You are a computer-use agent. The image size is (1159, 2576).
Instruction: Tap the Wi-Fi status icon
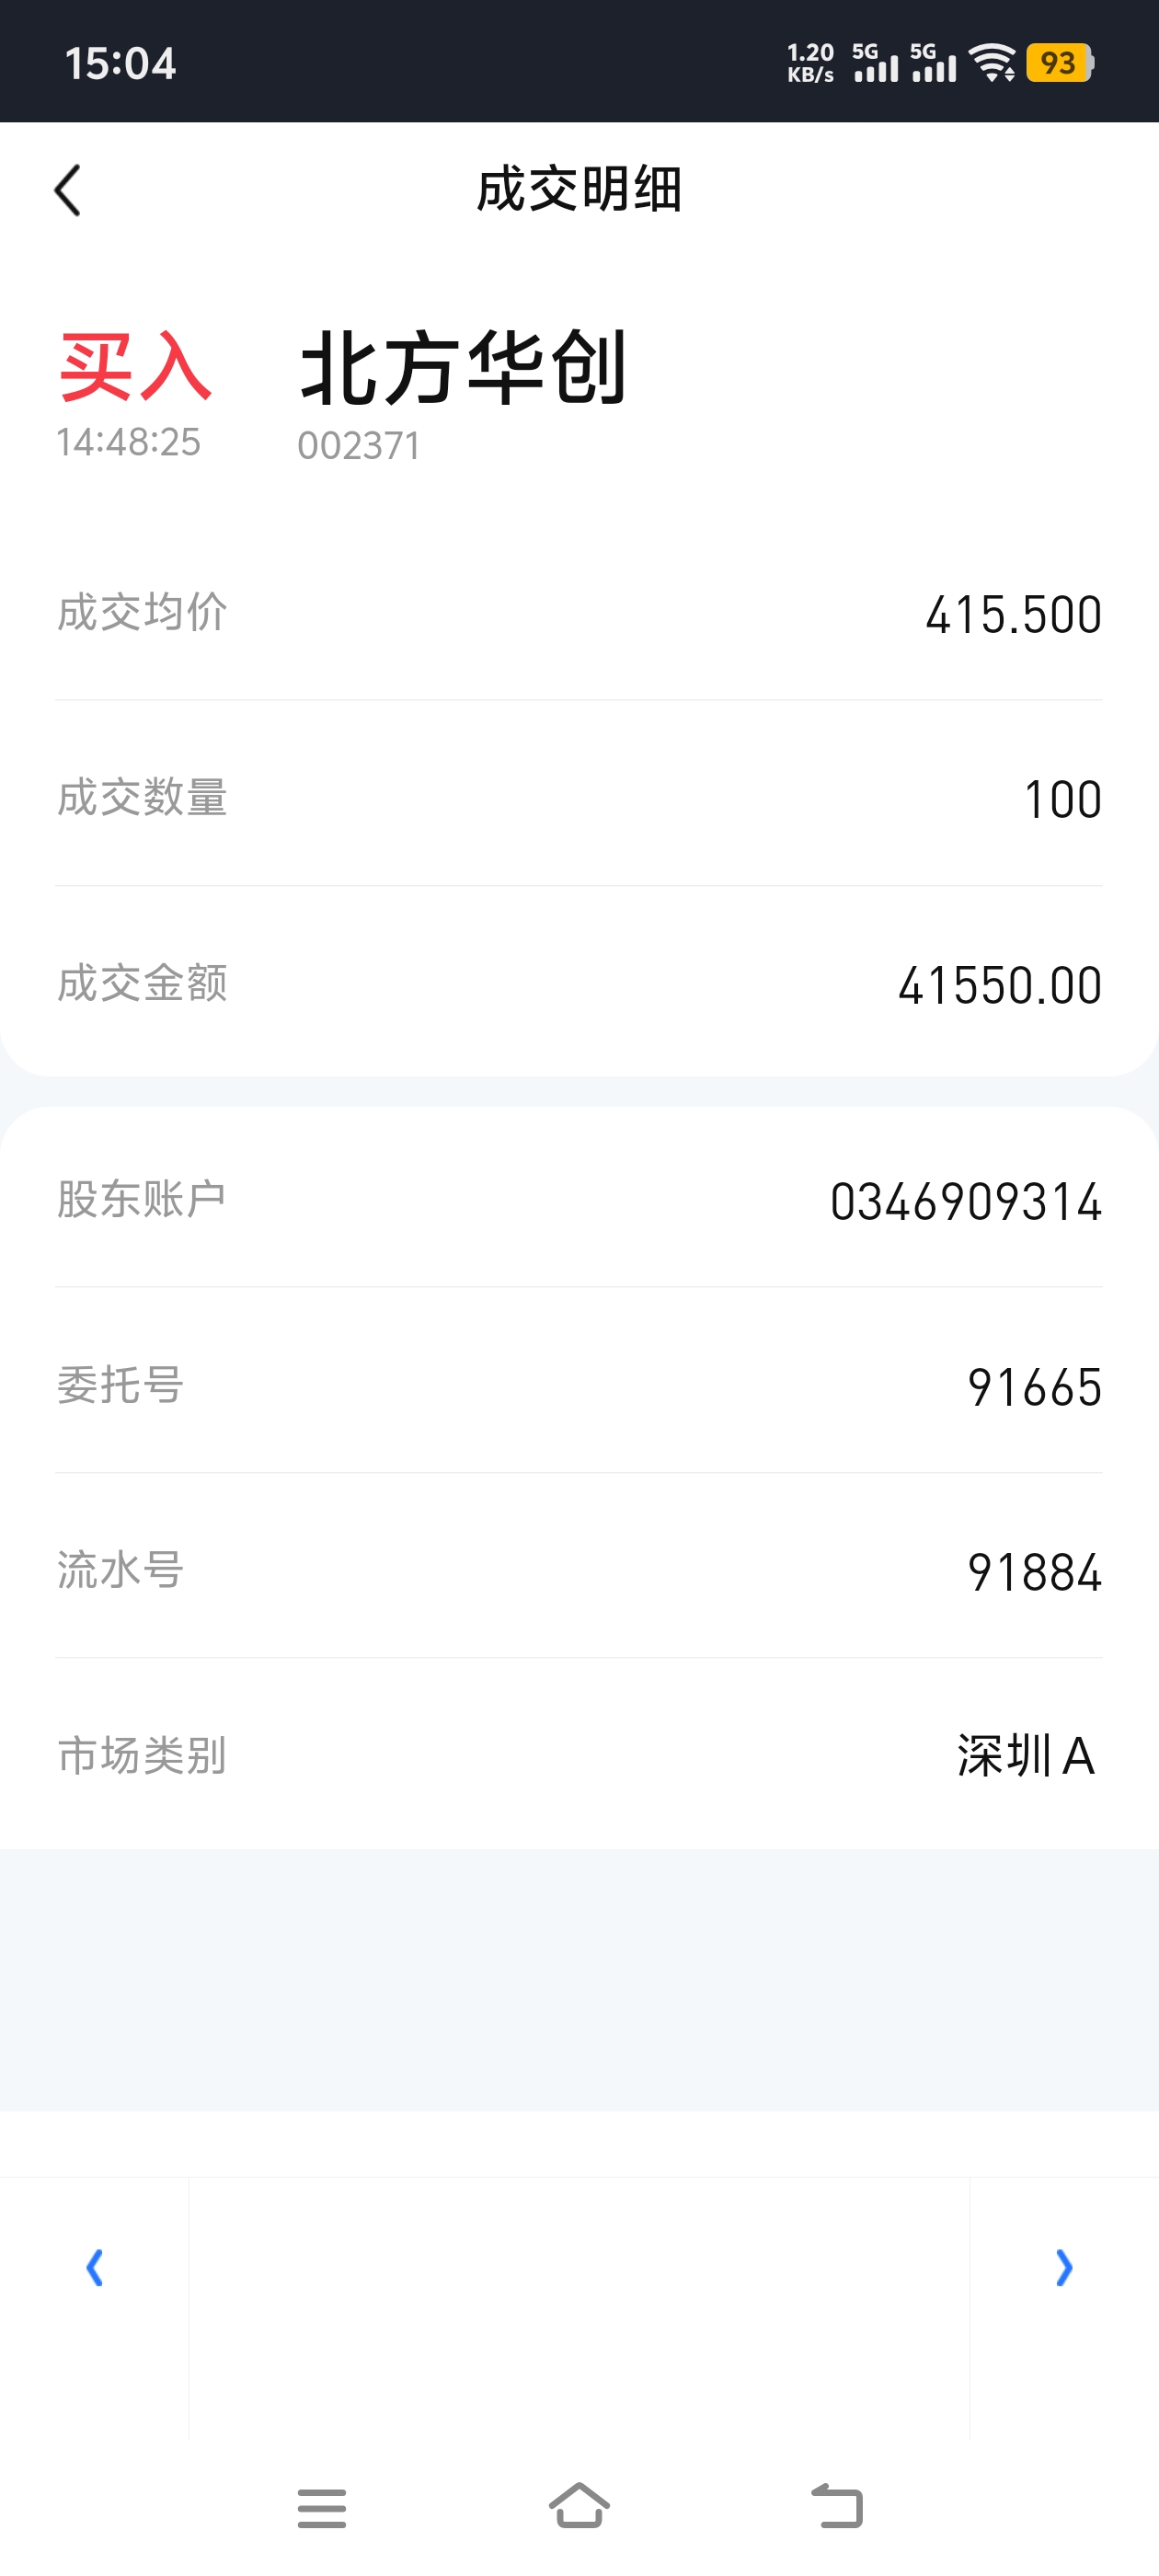[x=993, y=63]
